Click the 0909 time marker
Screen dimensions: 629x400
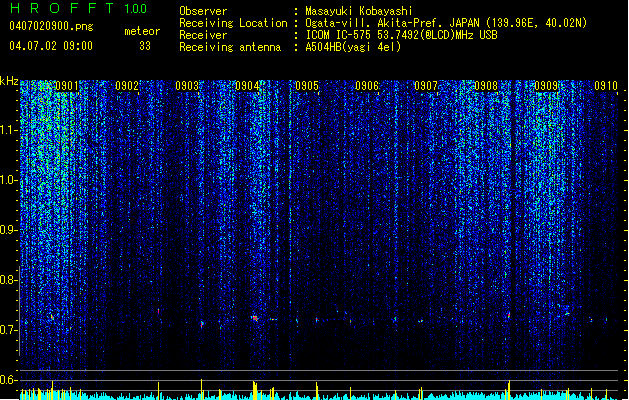pos(546,86)
